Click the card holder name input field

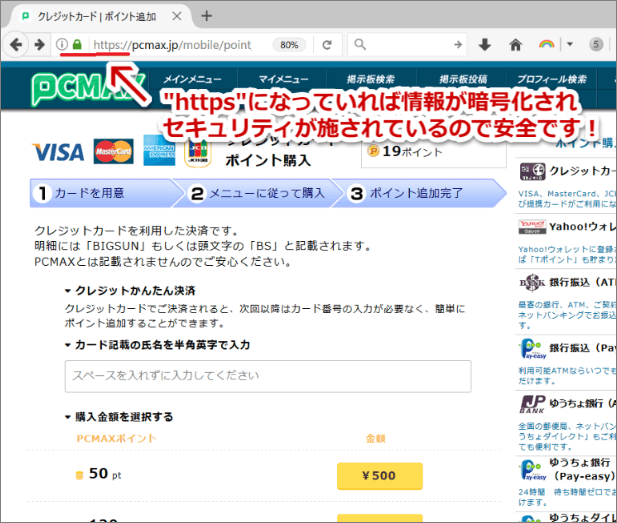[x=268, y=376]
